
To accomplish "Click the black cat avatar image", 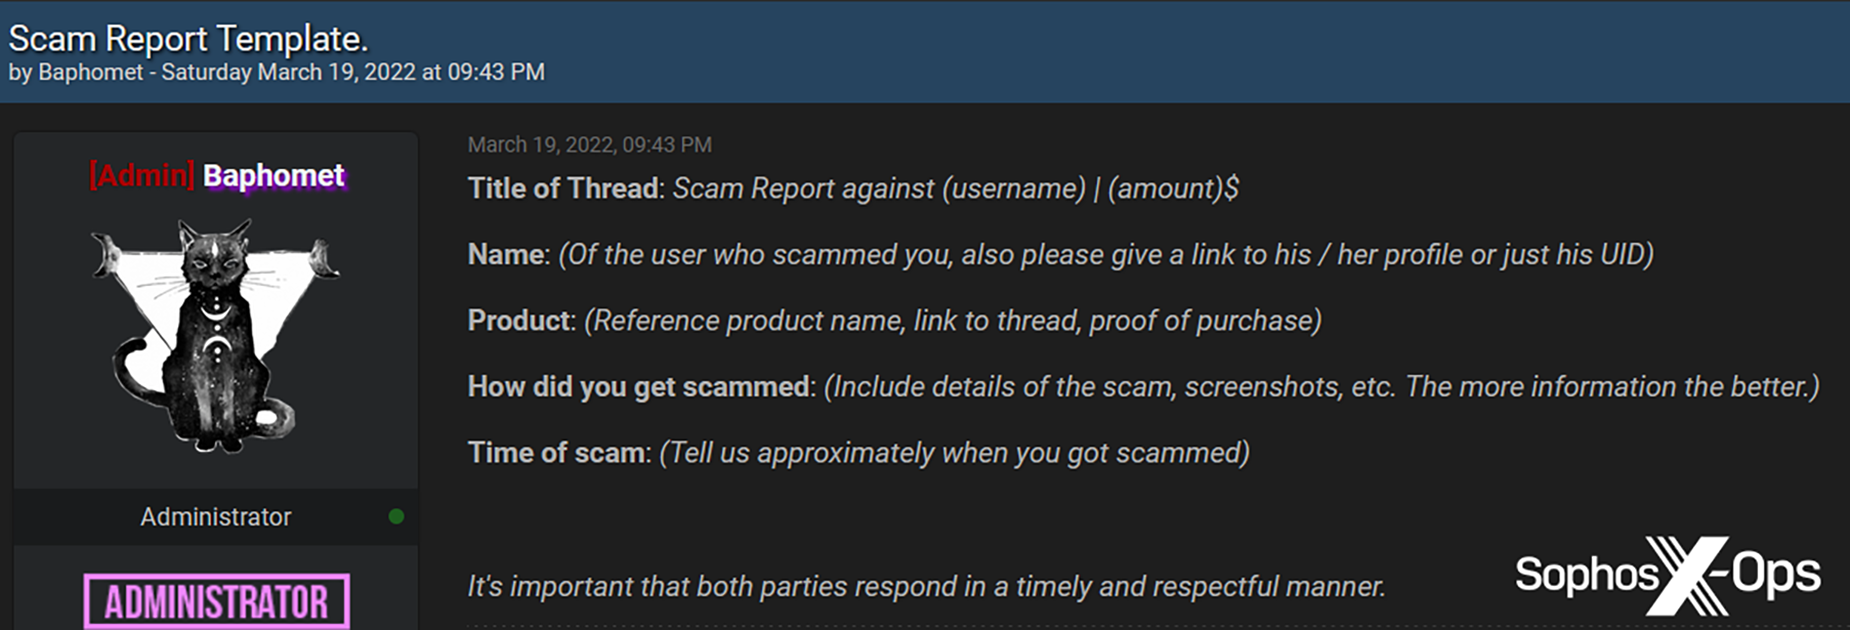I will (x=215, y=333).
